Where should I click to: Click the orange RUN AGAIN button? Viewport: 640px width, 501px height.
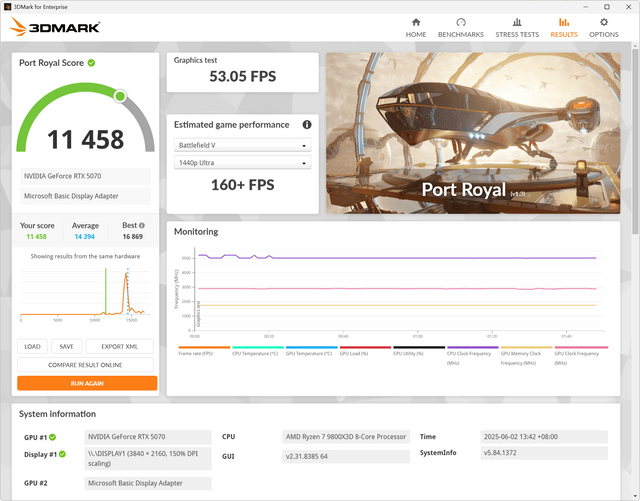click(87, 383)
